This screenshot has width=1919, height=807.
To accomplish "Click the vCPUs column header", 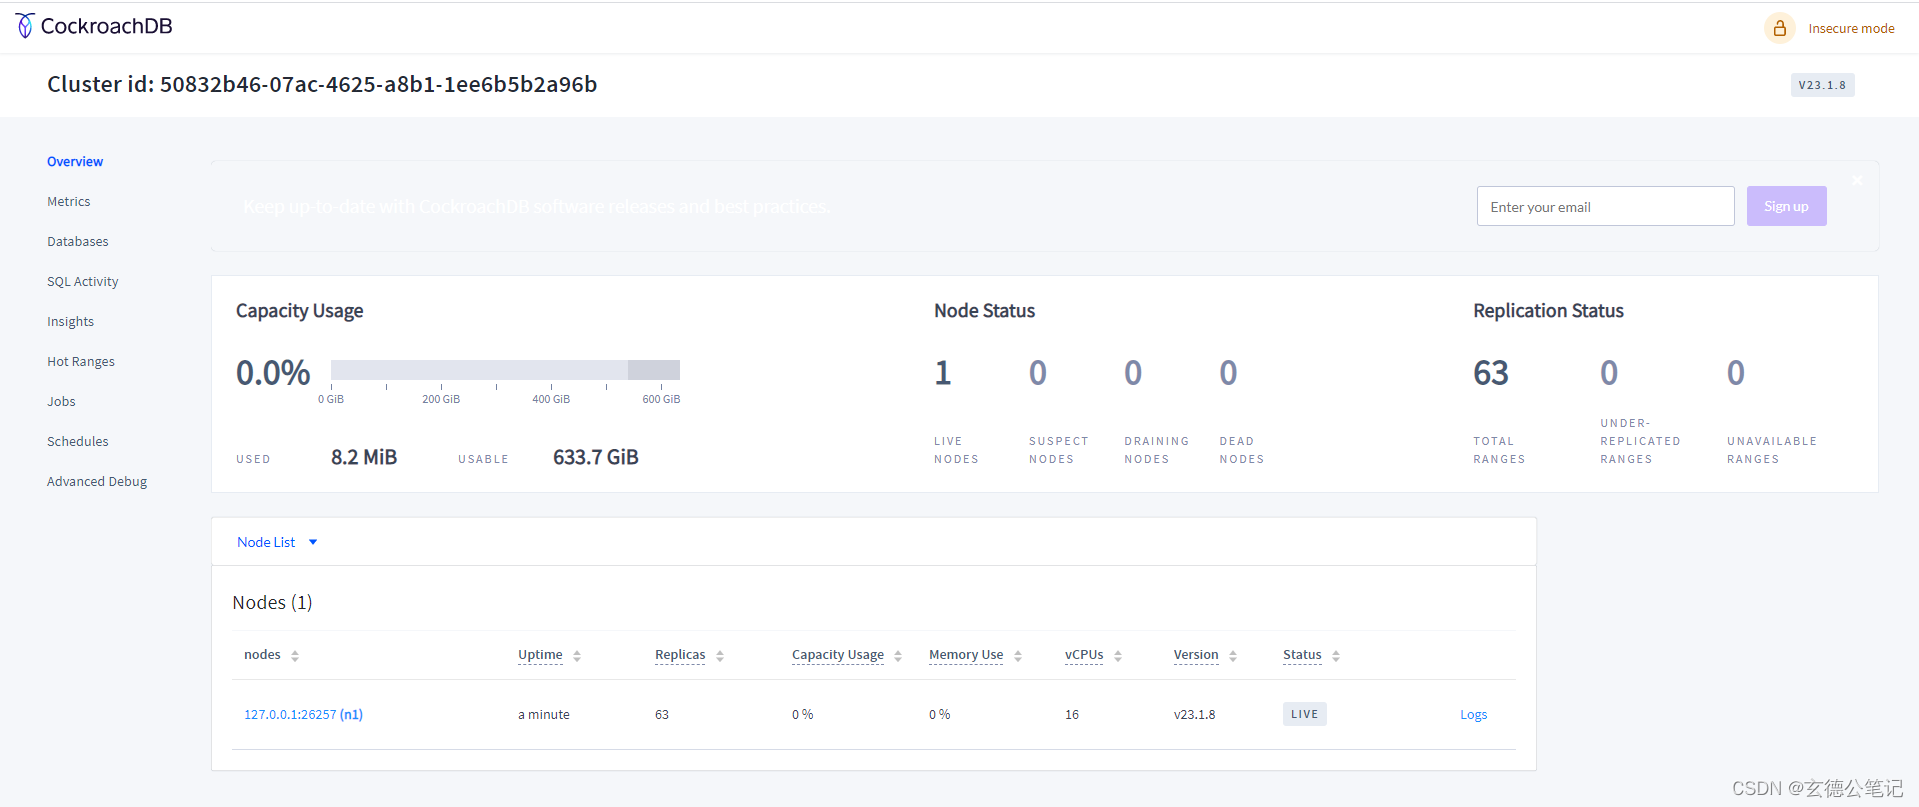I will point(1084,655).
